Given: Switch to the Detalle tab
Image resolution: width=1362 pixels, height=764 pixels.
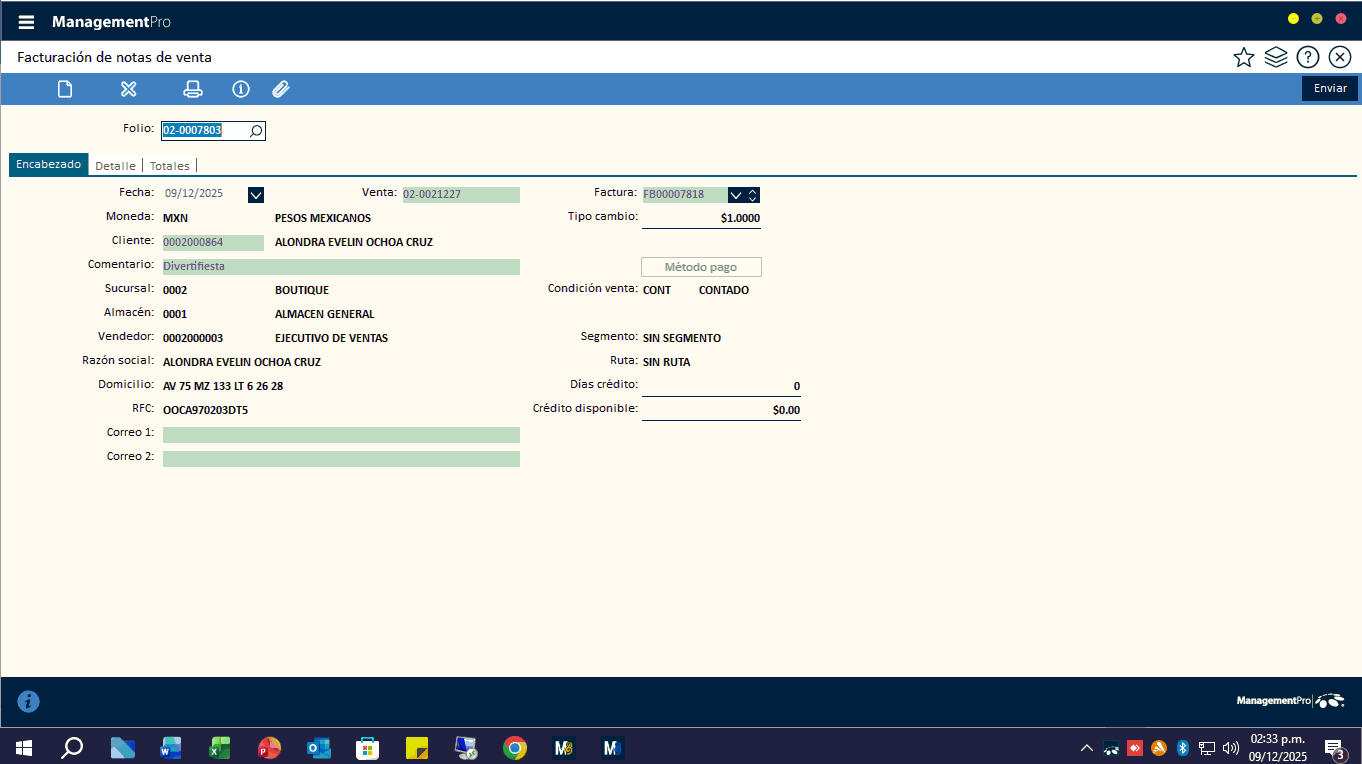Looking at the screenshot, I should [115, 166].
